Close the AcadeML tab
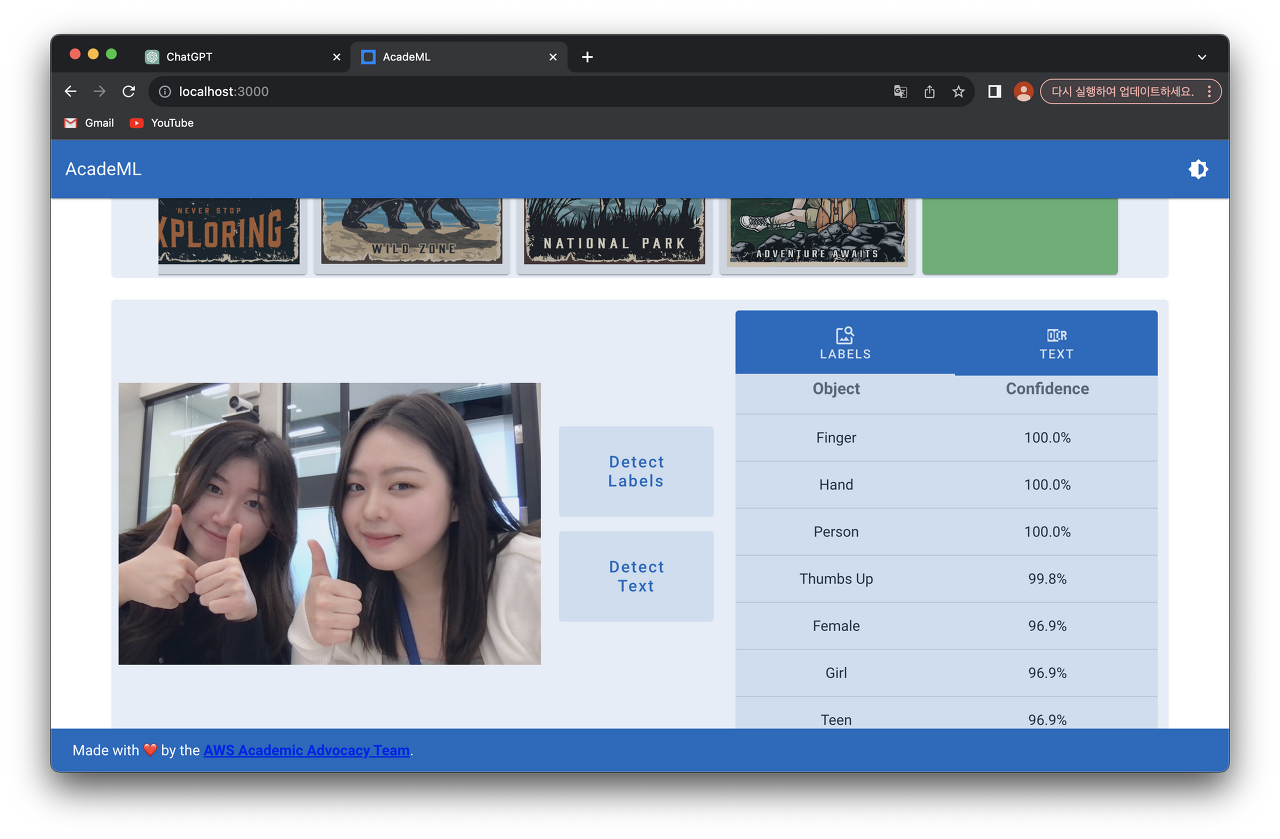 click(553, 57)
